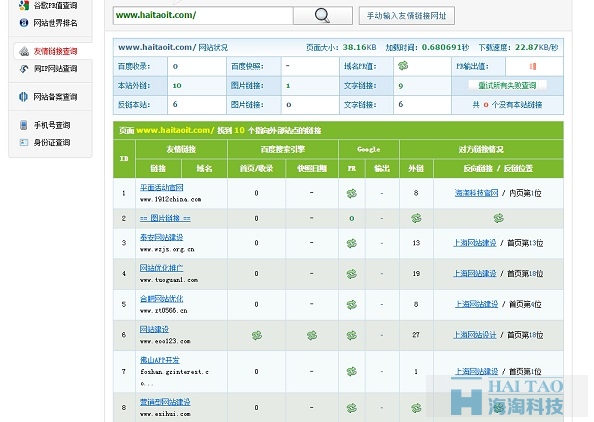Click the www.1912china.com domain text
This screenshot has height=422, width=594.
pyautogui.click(x=170, y=199)
